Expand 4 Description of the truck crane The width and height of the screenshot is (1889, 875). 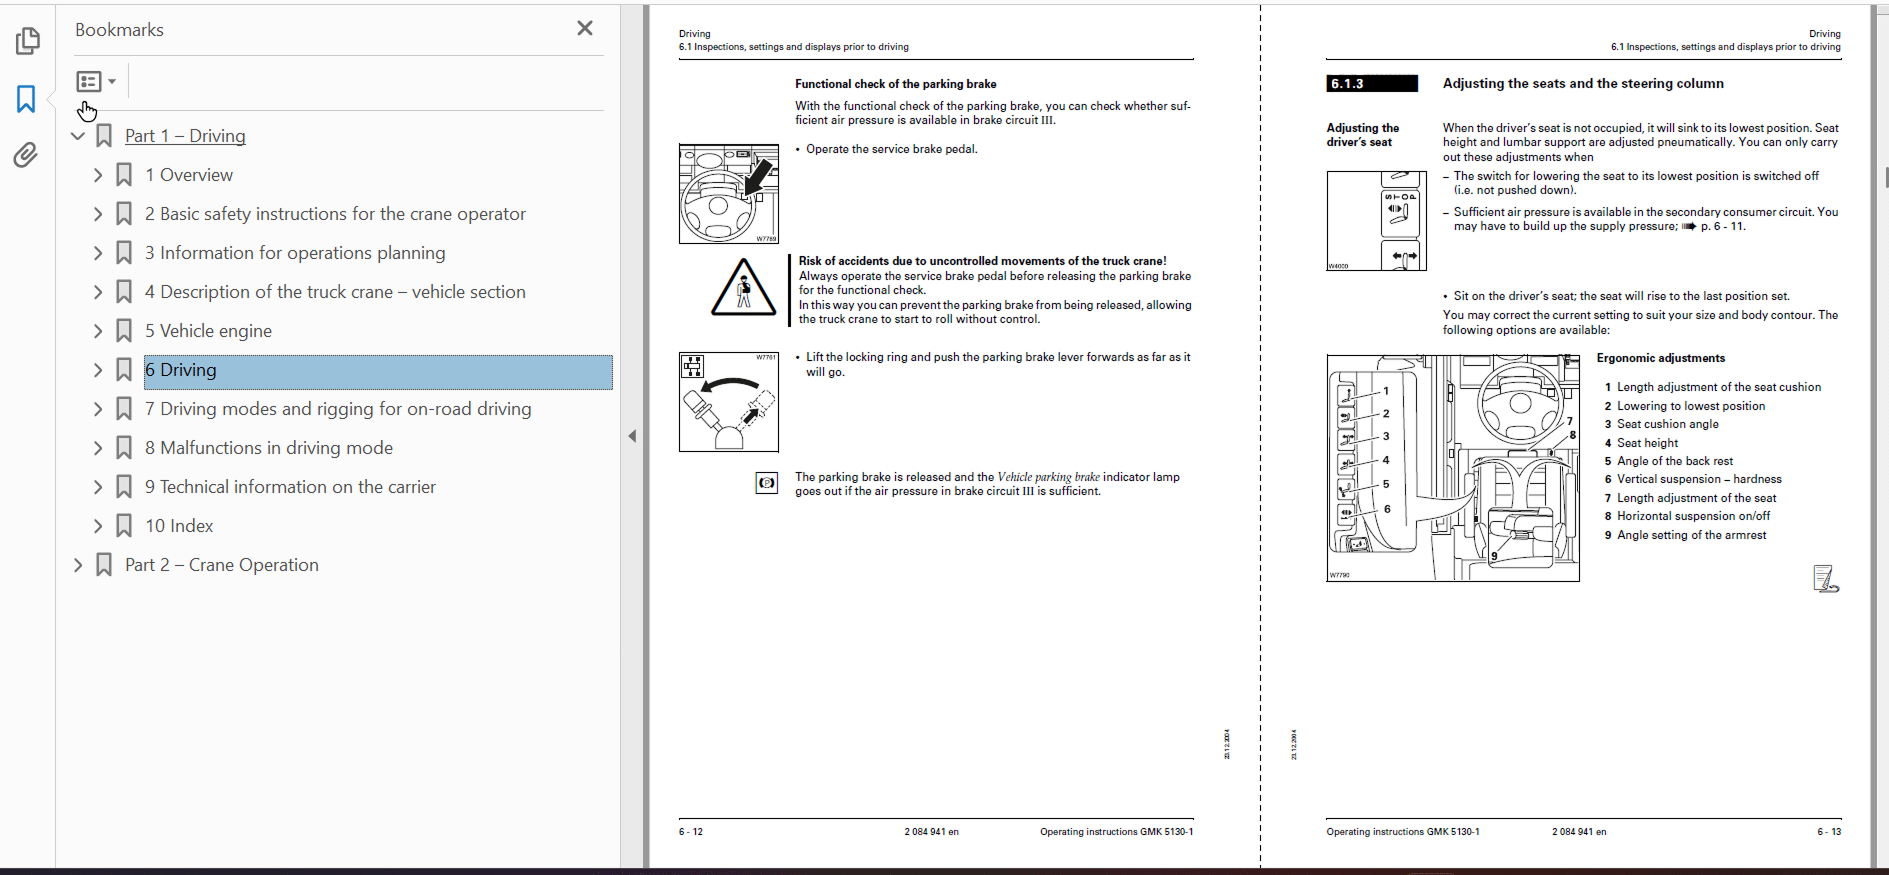coord(98,292)
